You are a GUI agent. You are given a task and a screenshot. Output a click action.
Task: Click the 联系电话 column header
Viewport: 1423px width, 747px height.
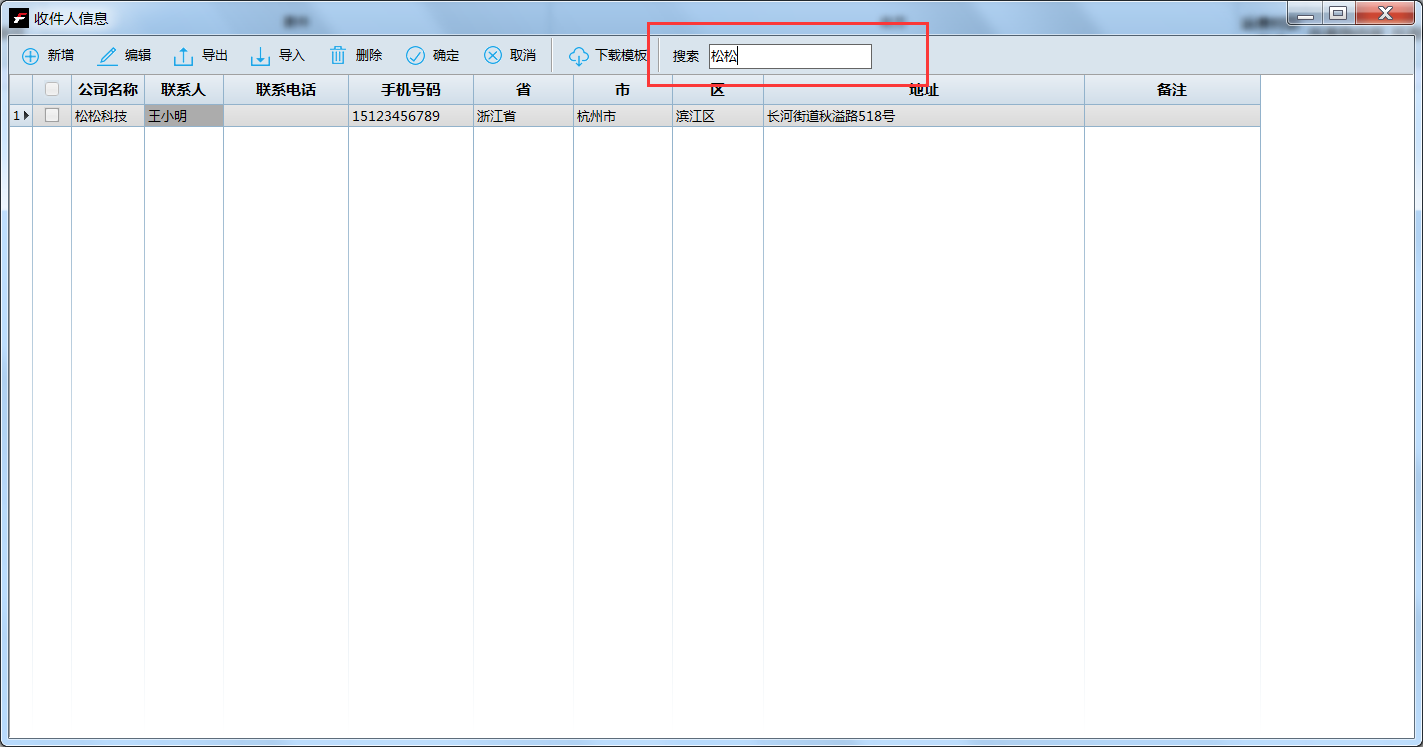286,89
